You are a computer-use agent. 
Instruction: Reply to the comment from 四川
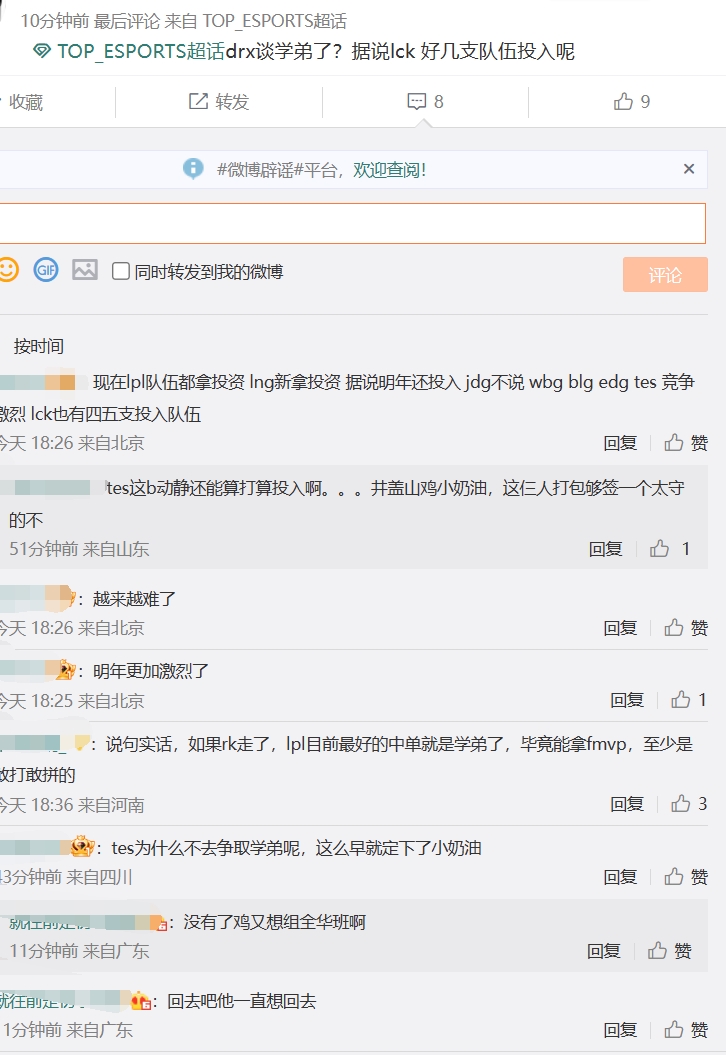pos(620,877)
